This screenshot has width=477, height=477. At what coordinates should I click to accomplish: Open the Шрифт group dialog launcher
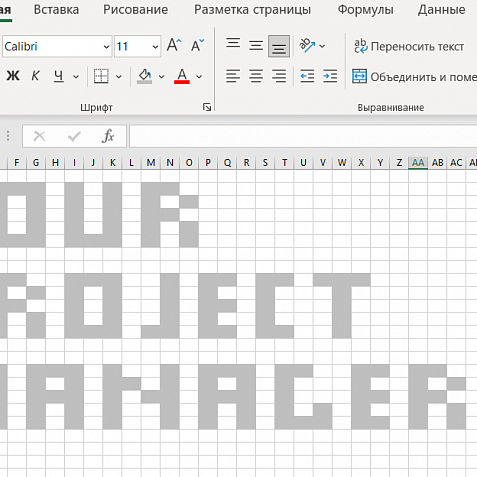(207, 107)
